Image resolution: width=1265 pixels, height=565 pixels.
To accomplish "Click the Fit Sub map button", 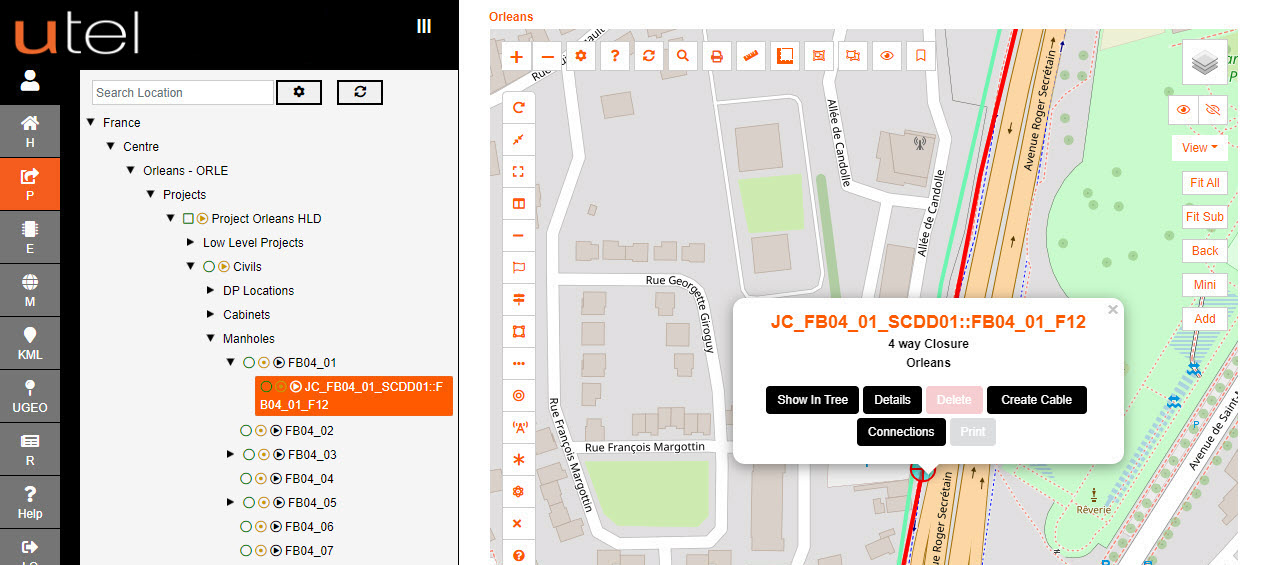I will [x=1205, y=217].
